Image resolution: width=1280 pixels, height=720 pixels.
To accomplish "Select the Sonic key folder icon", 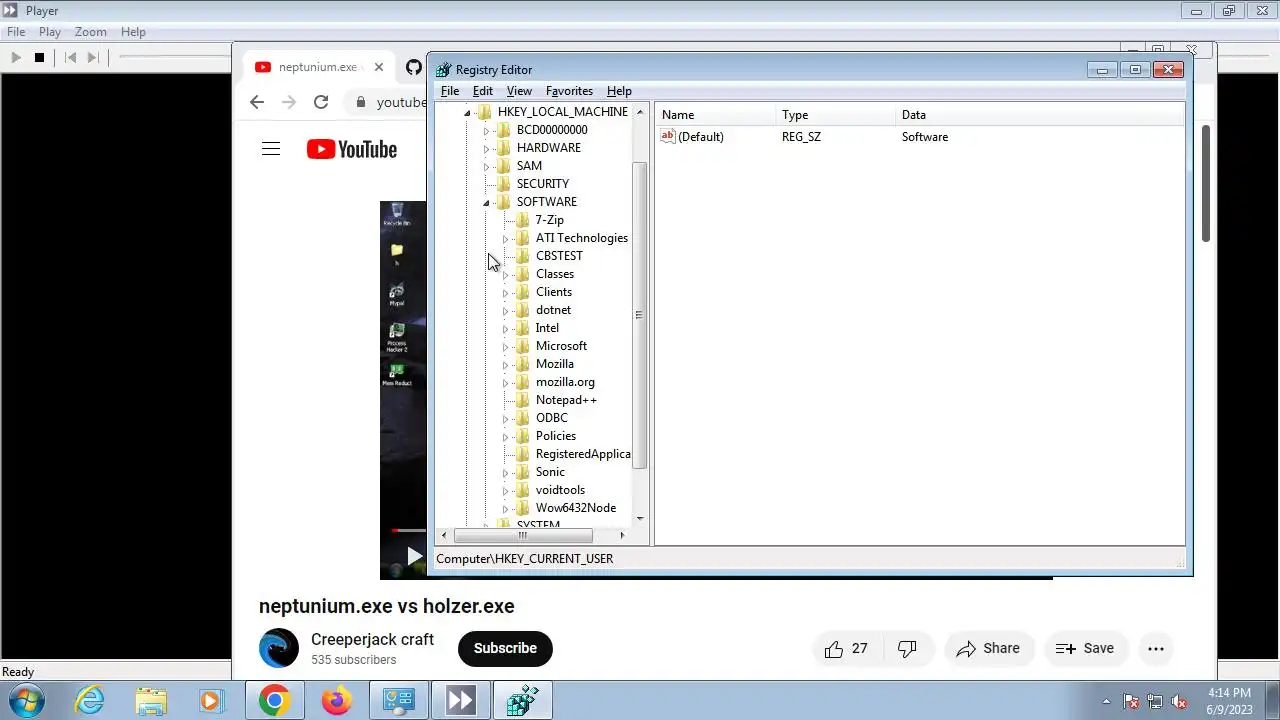I will (523, 472).
